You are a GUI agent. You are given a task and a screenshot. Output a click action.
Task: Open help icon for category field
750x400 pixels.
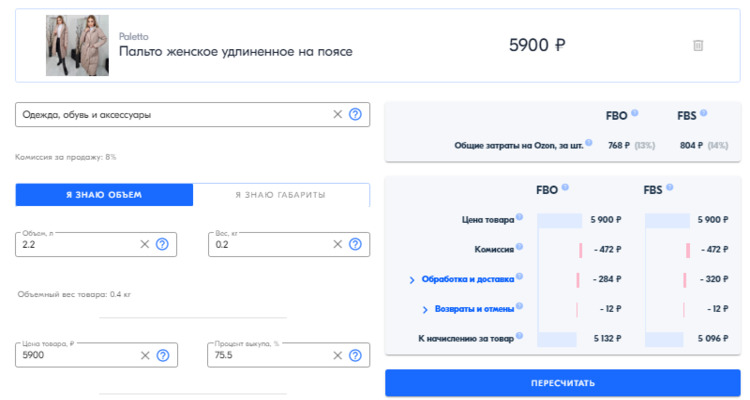click(x=355, y=114)
